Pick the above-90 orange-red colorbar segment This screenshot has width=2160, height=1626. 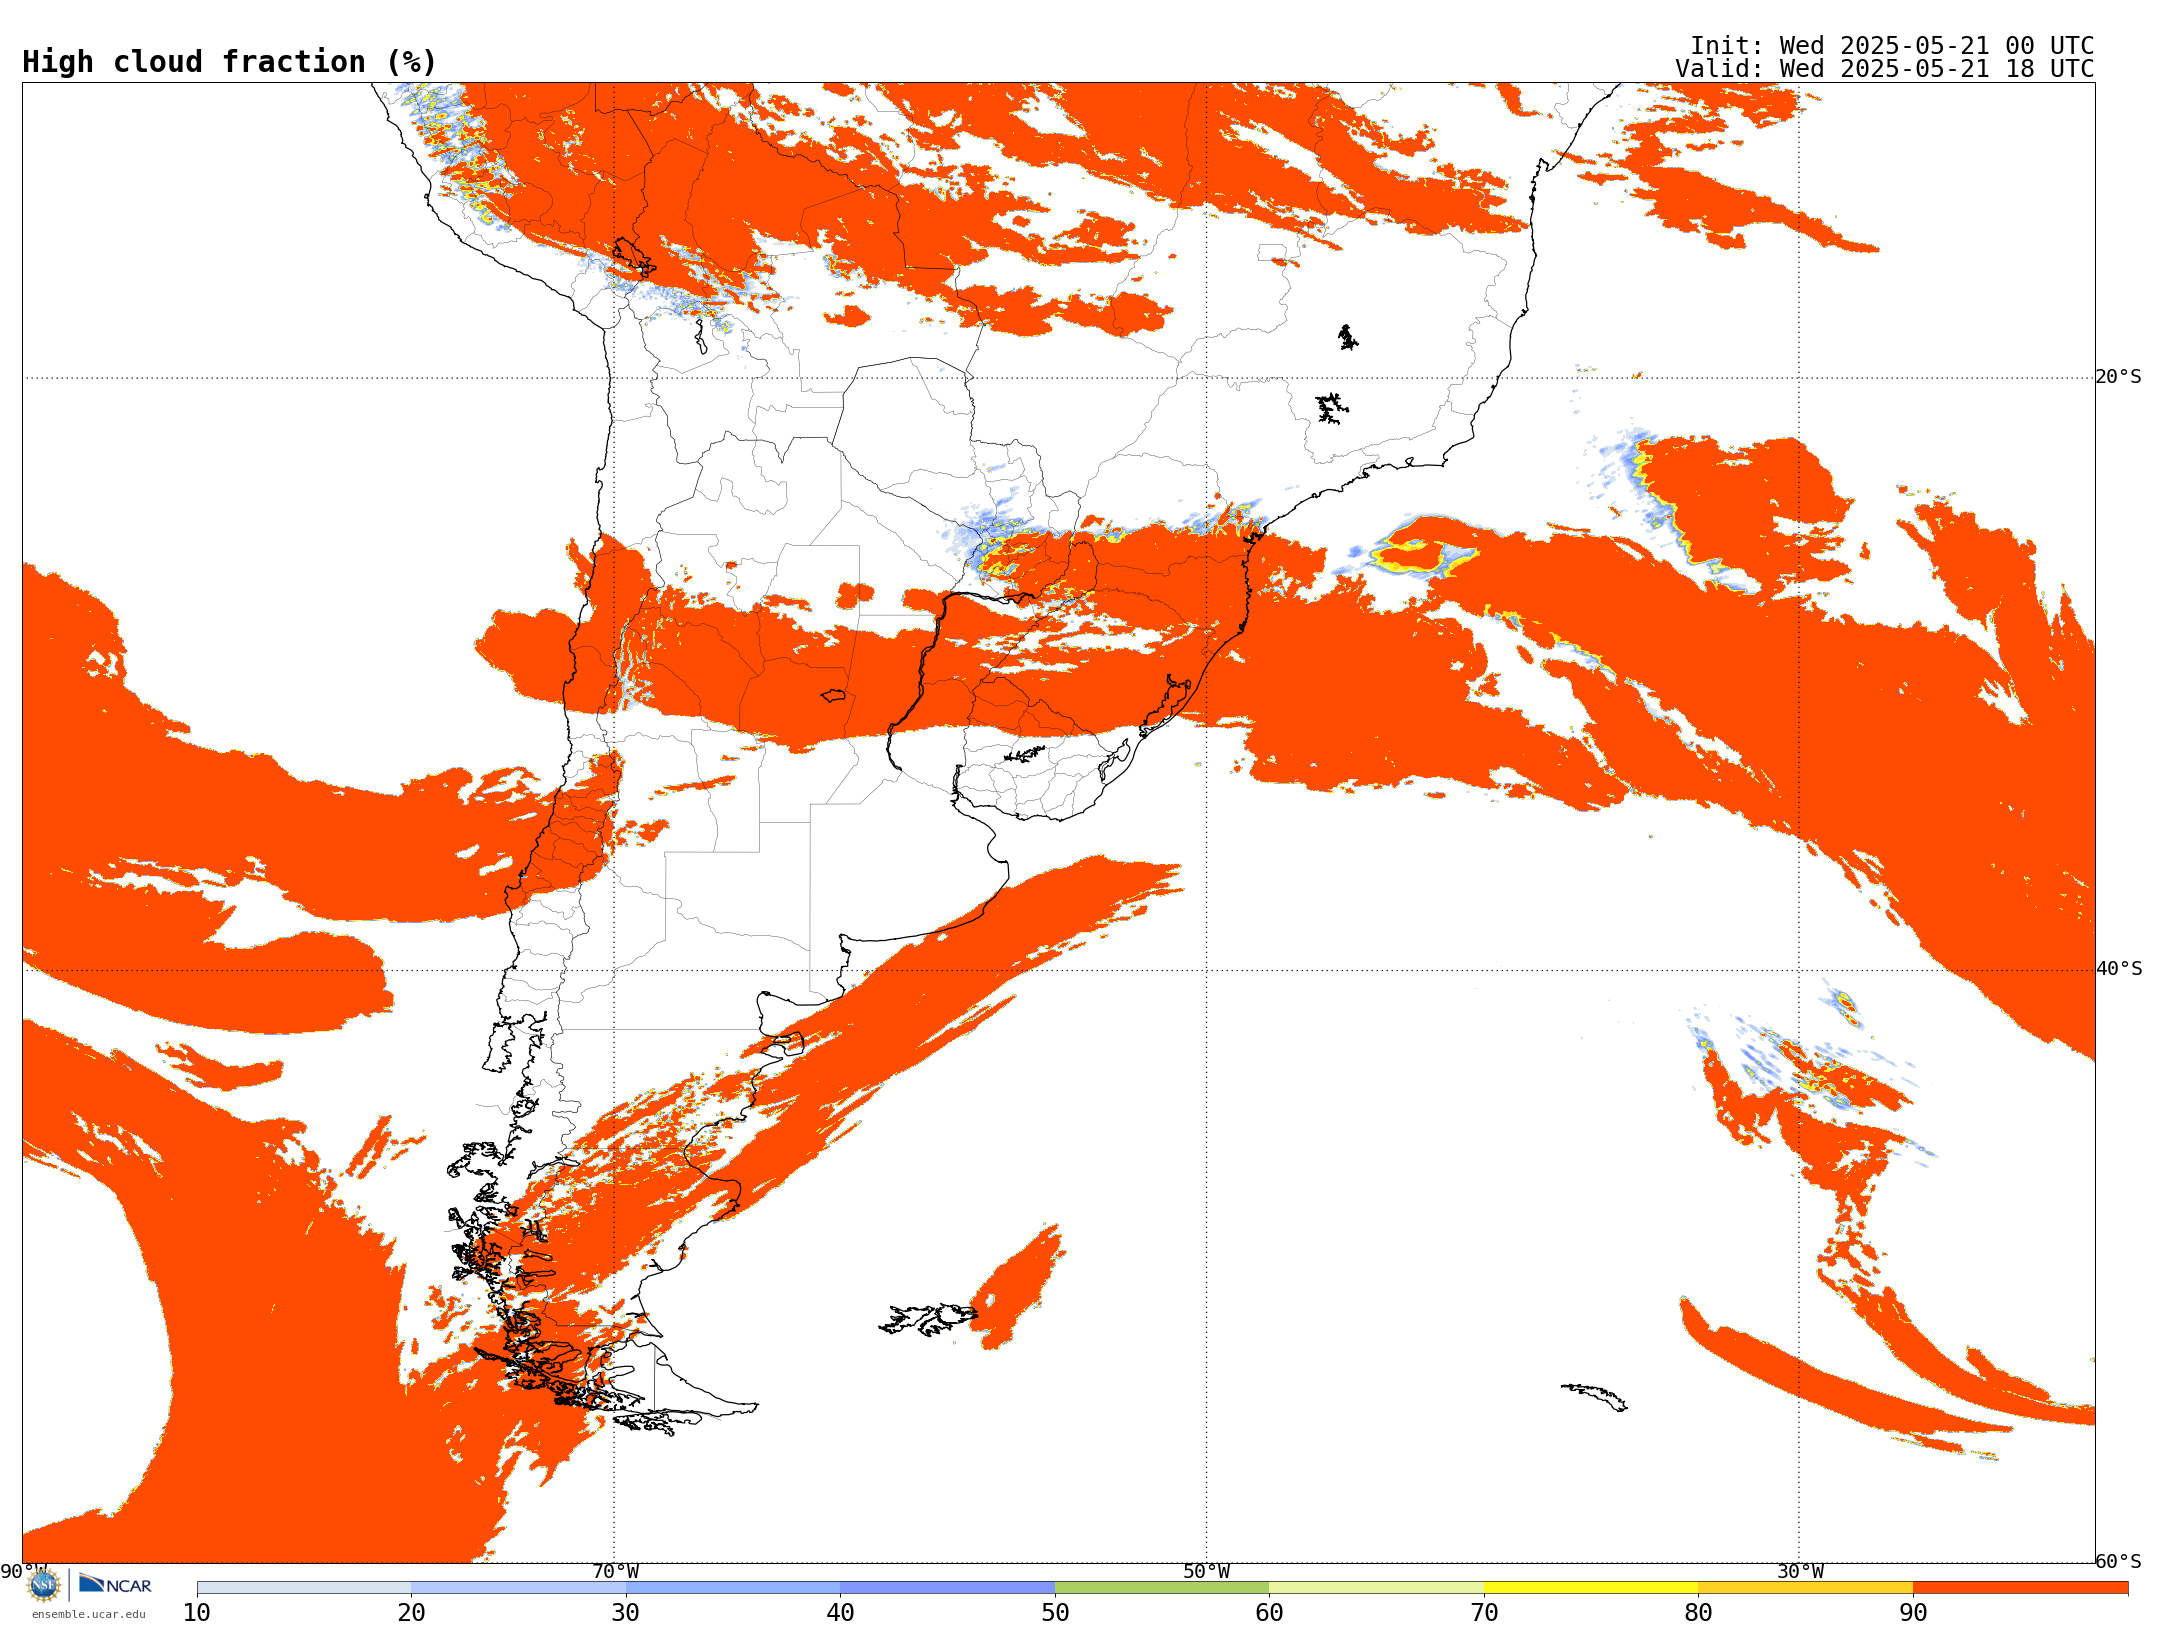(2020, 1587)
